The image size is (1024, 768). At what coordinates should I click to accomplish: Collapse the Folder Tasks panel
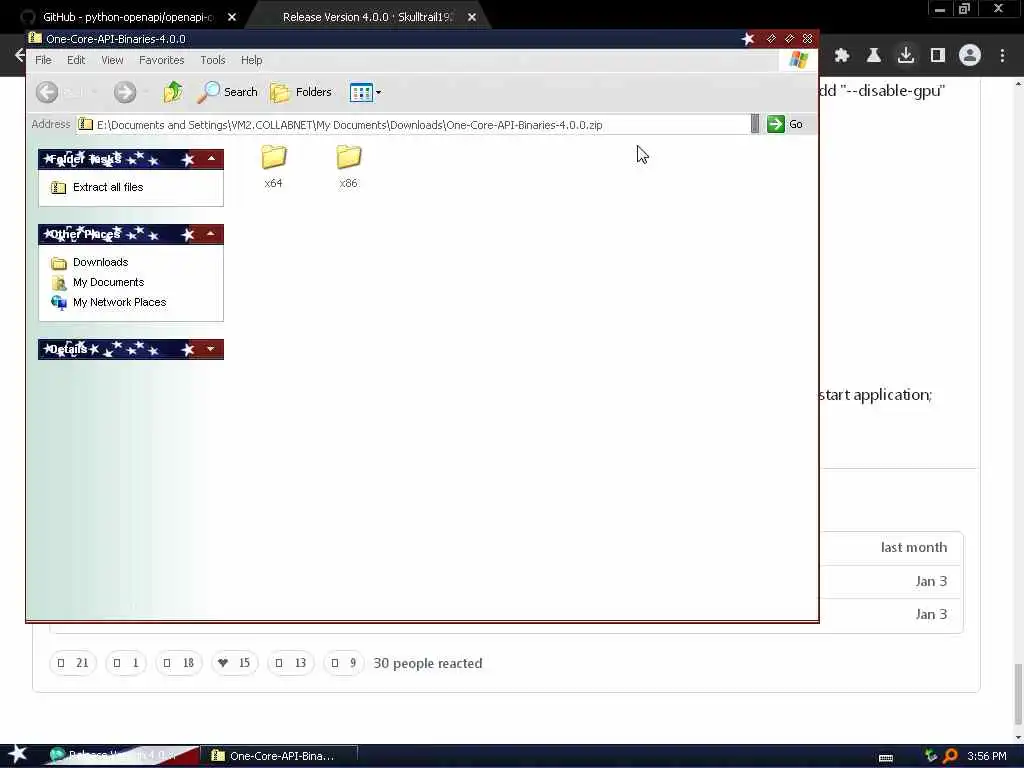(x=211, y=159)
